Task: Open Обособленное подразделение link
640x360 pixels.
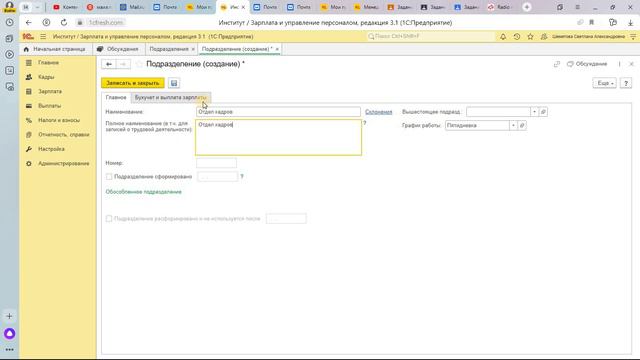Action: point(143,192)
